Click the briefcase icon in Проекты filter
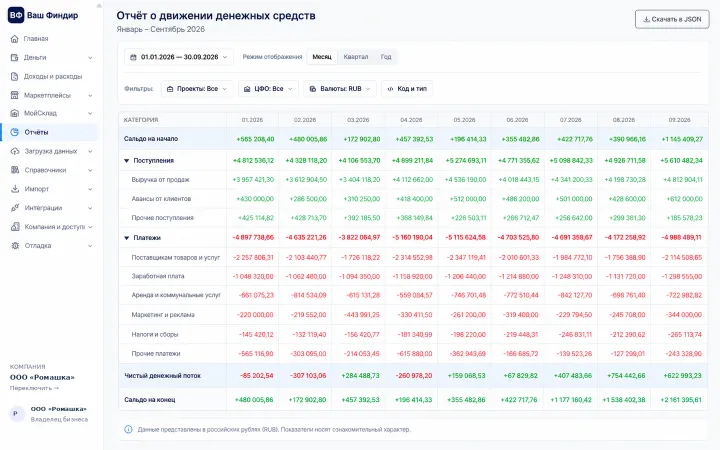Screen dimensions: 720x450 point(170,89)
